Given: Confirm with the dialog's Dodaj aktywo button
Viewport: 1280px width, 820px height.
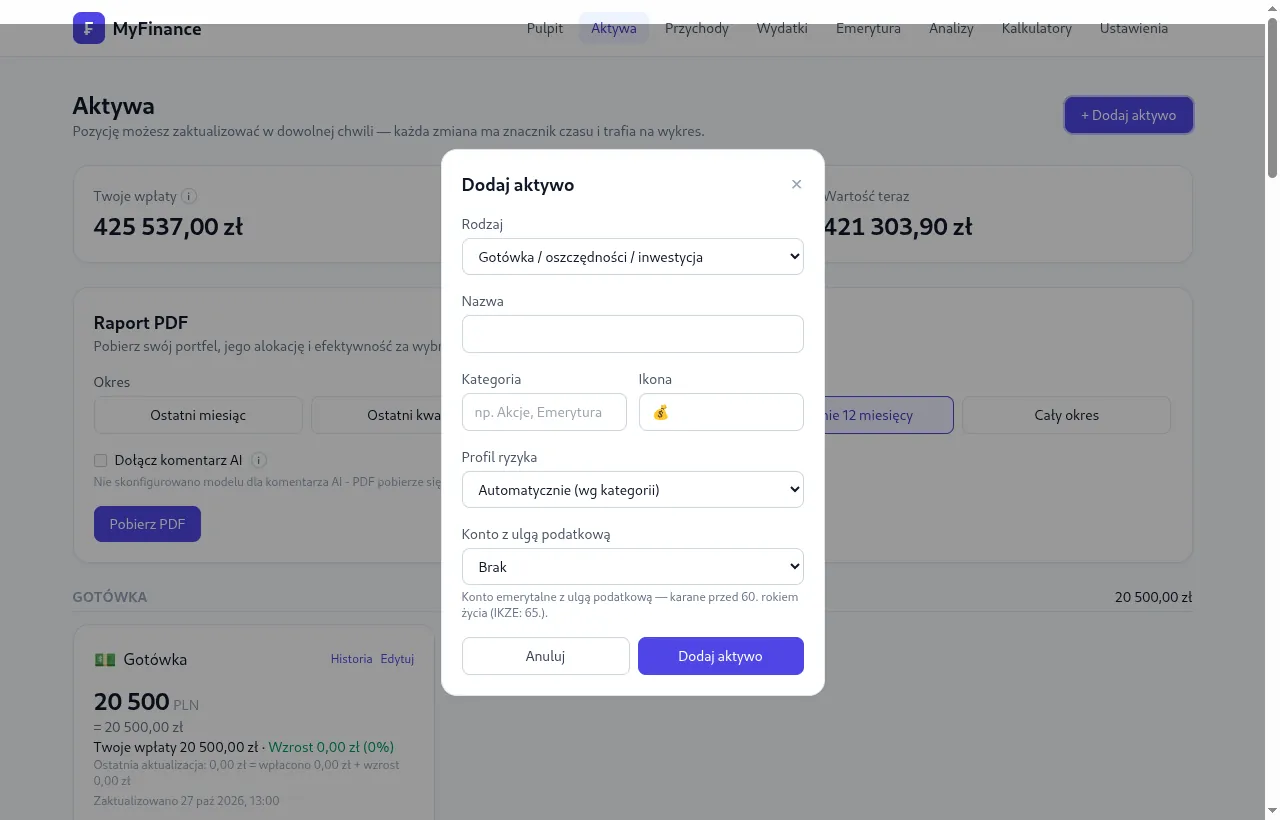Looking at the screenshot, I should [x=721, y=656].
